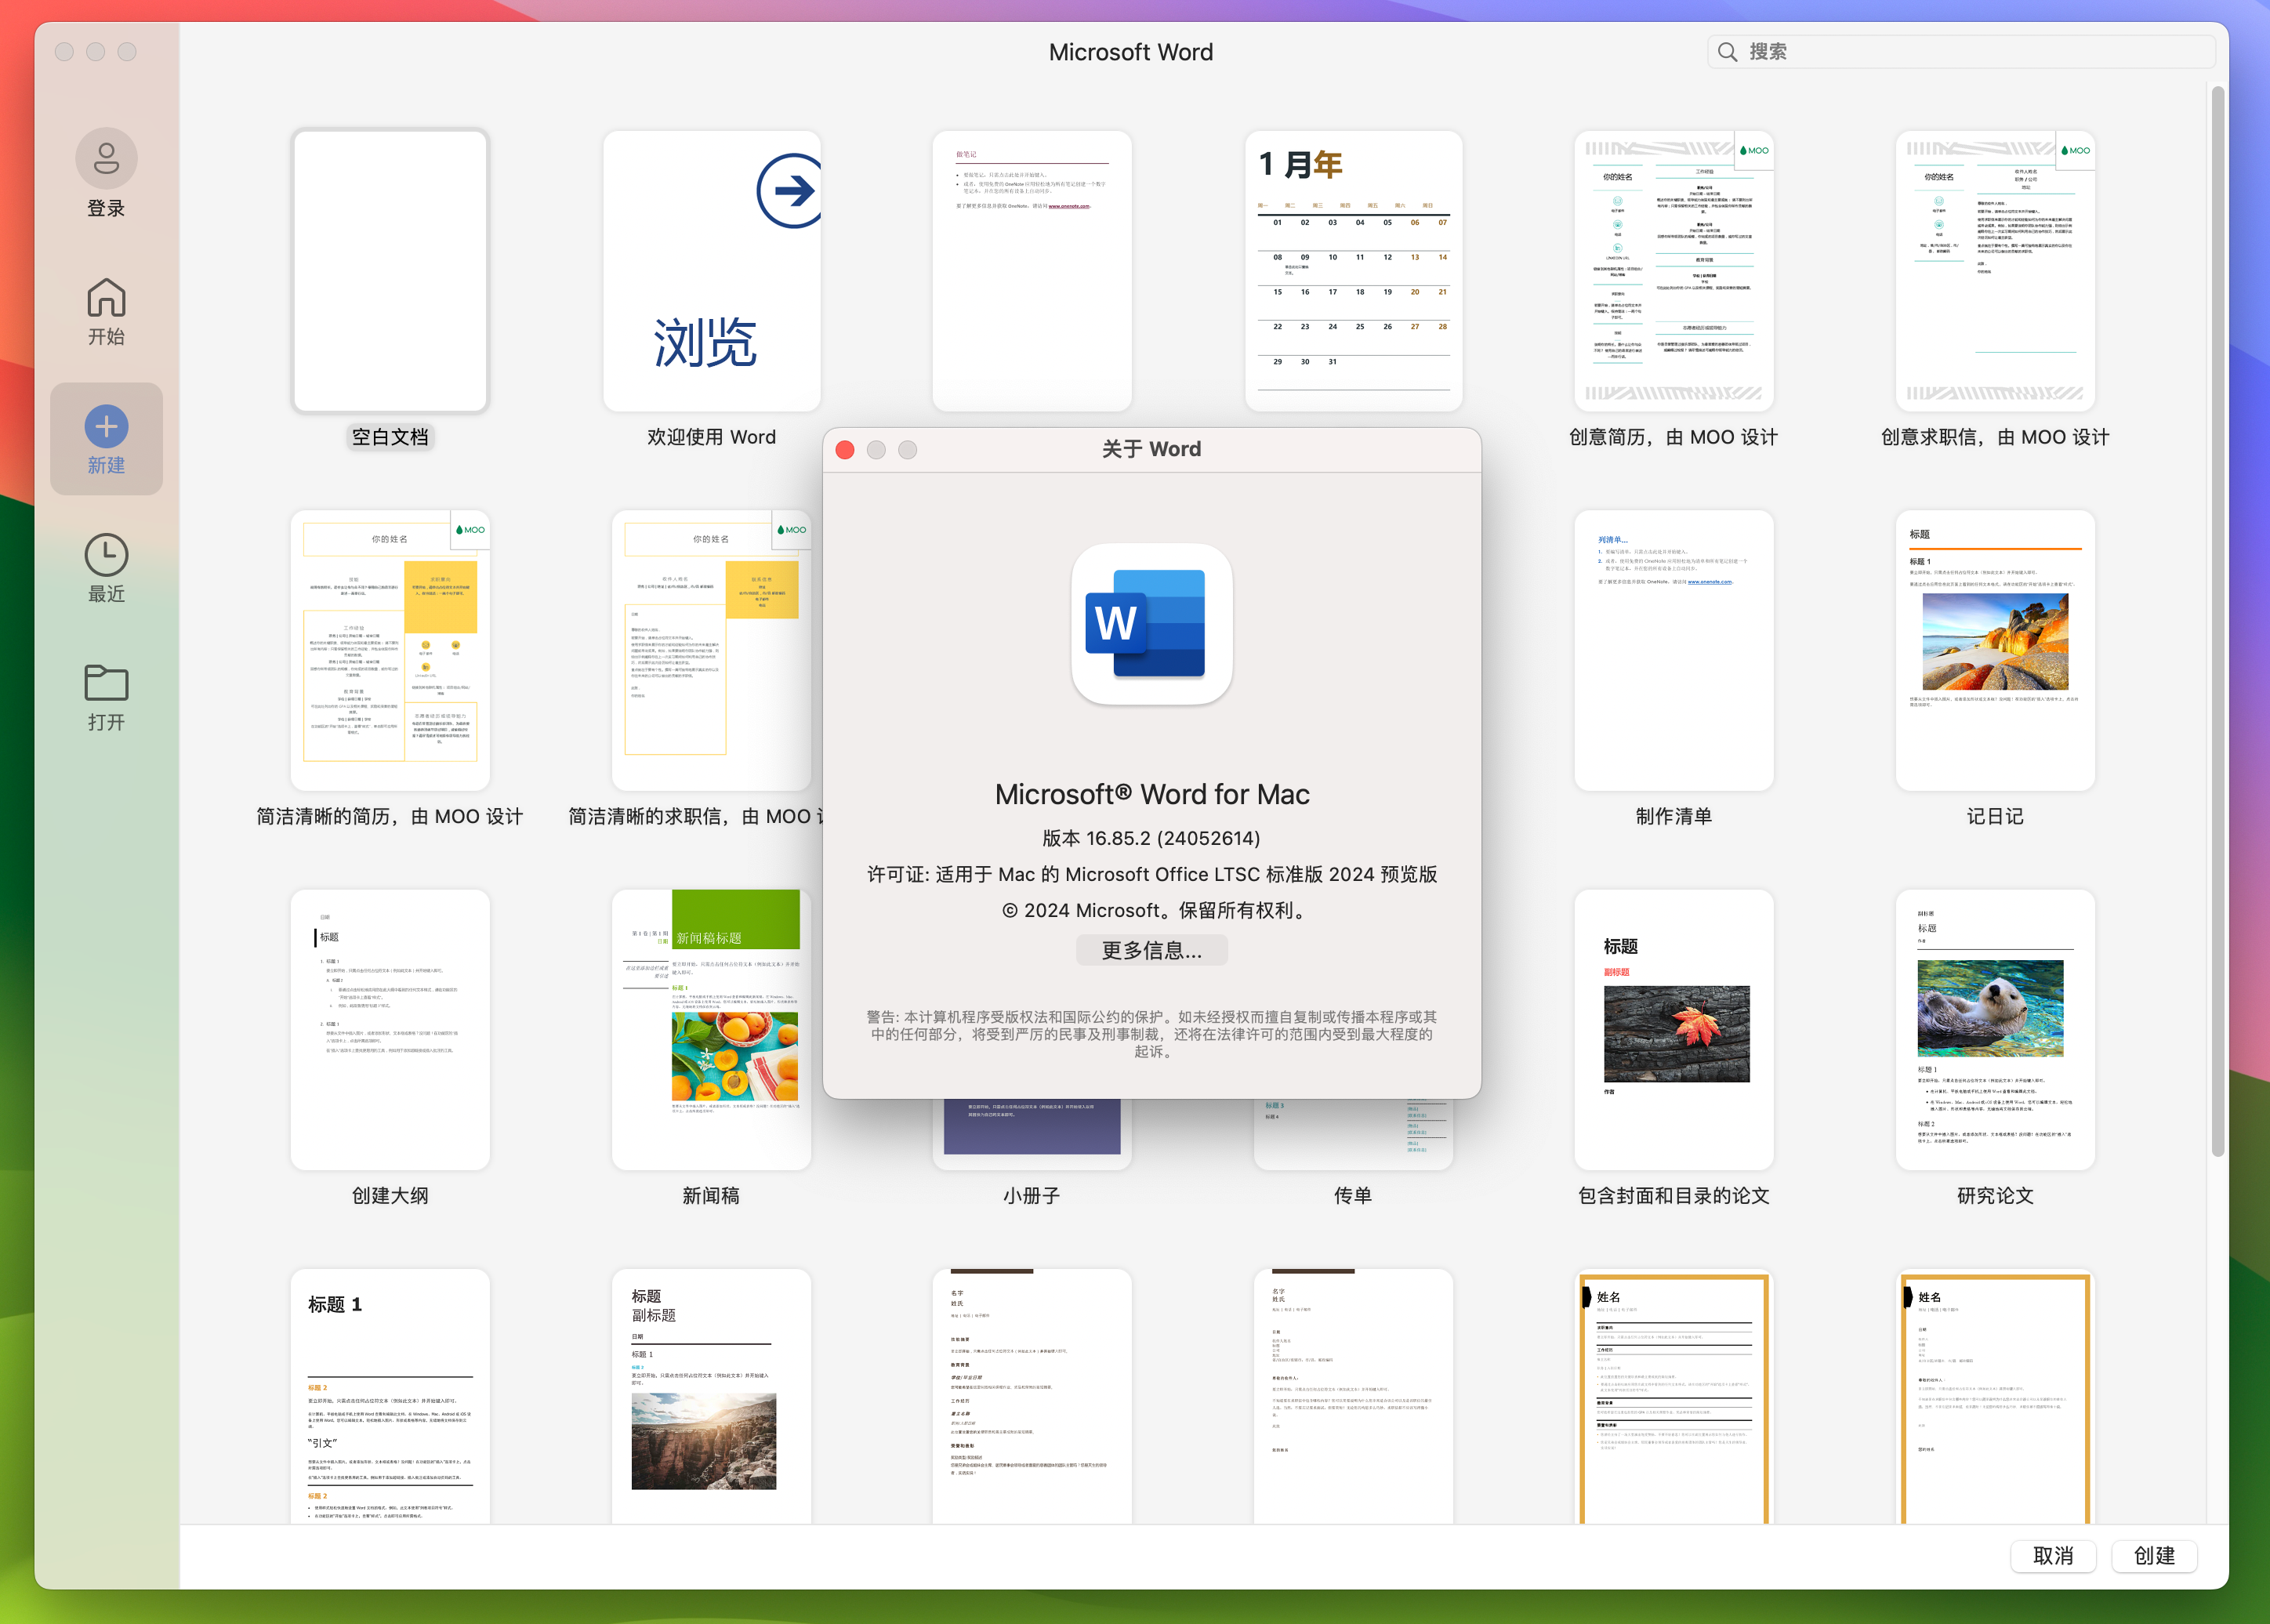Pick 简洁清晰的求职信 MOO template
The height and width of the screenshot is (1624, 2270).
tap(711, 650)
